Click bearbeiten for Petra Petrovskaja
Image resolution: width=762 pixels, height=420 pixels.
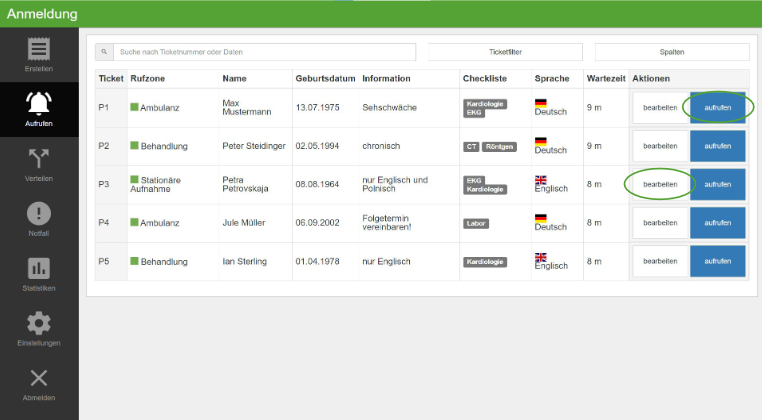660,184
